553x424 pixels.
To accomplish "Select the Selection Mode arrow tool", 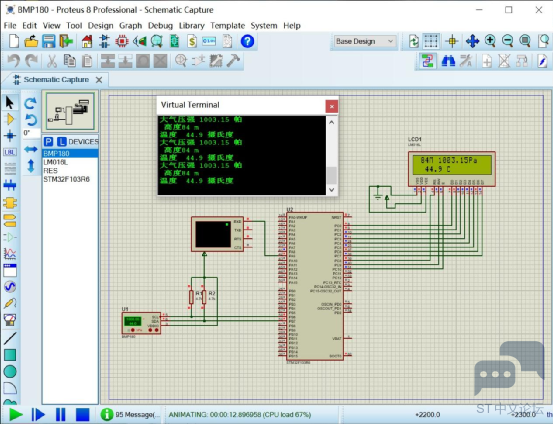I will pyautogui.click(x=10, y=103).
